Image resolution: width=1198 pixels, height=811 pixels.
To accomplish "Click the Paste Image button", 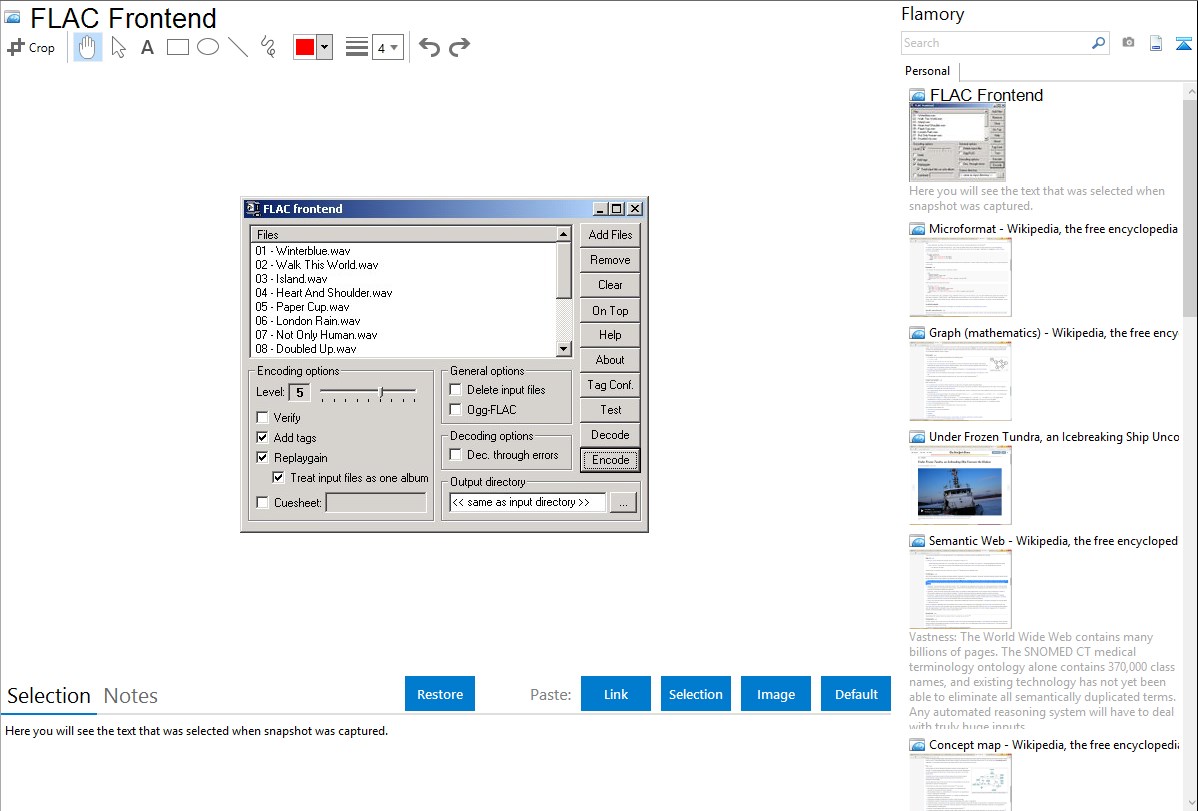I will [x=775, y=694].
